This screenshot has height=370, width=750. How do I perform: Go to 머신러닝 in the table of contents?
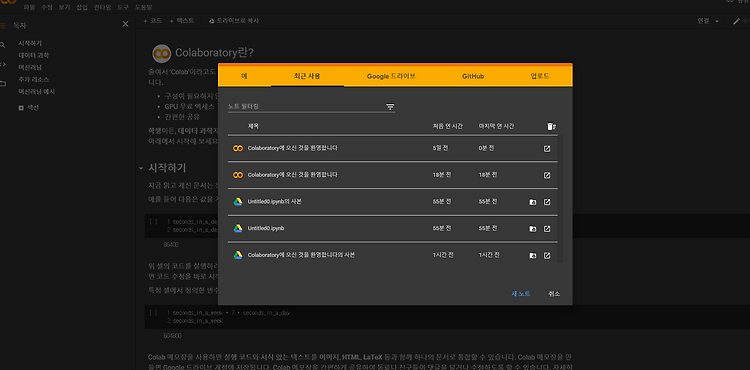pos(30,67)
